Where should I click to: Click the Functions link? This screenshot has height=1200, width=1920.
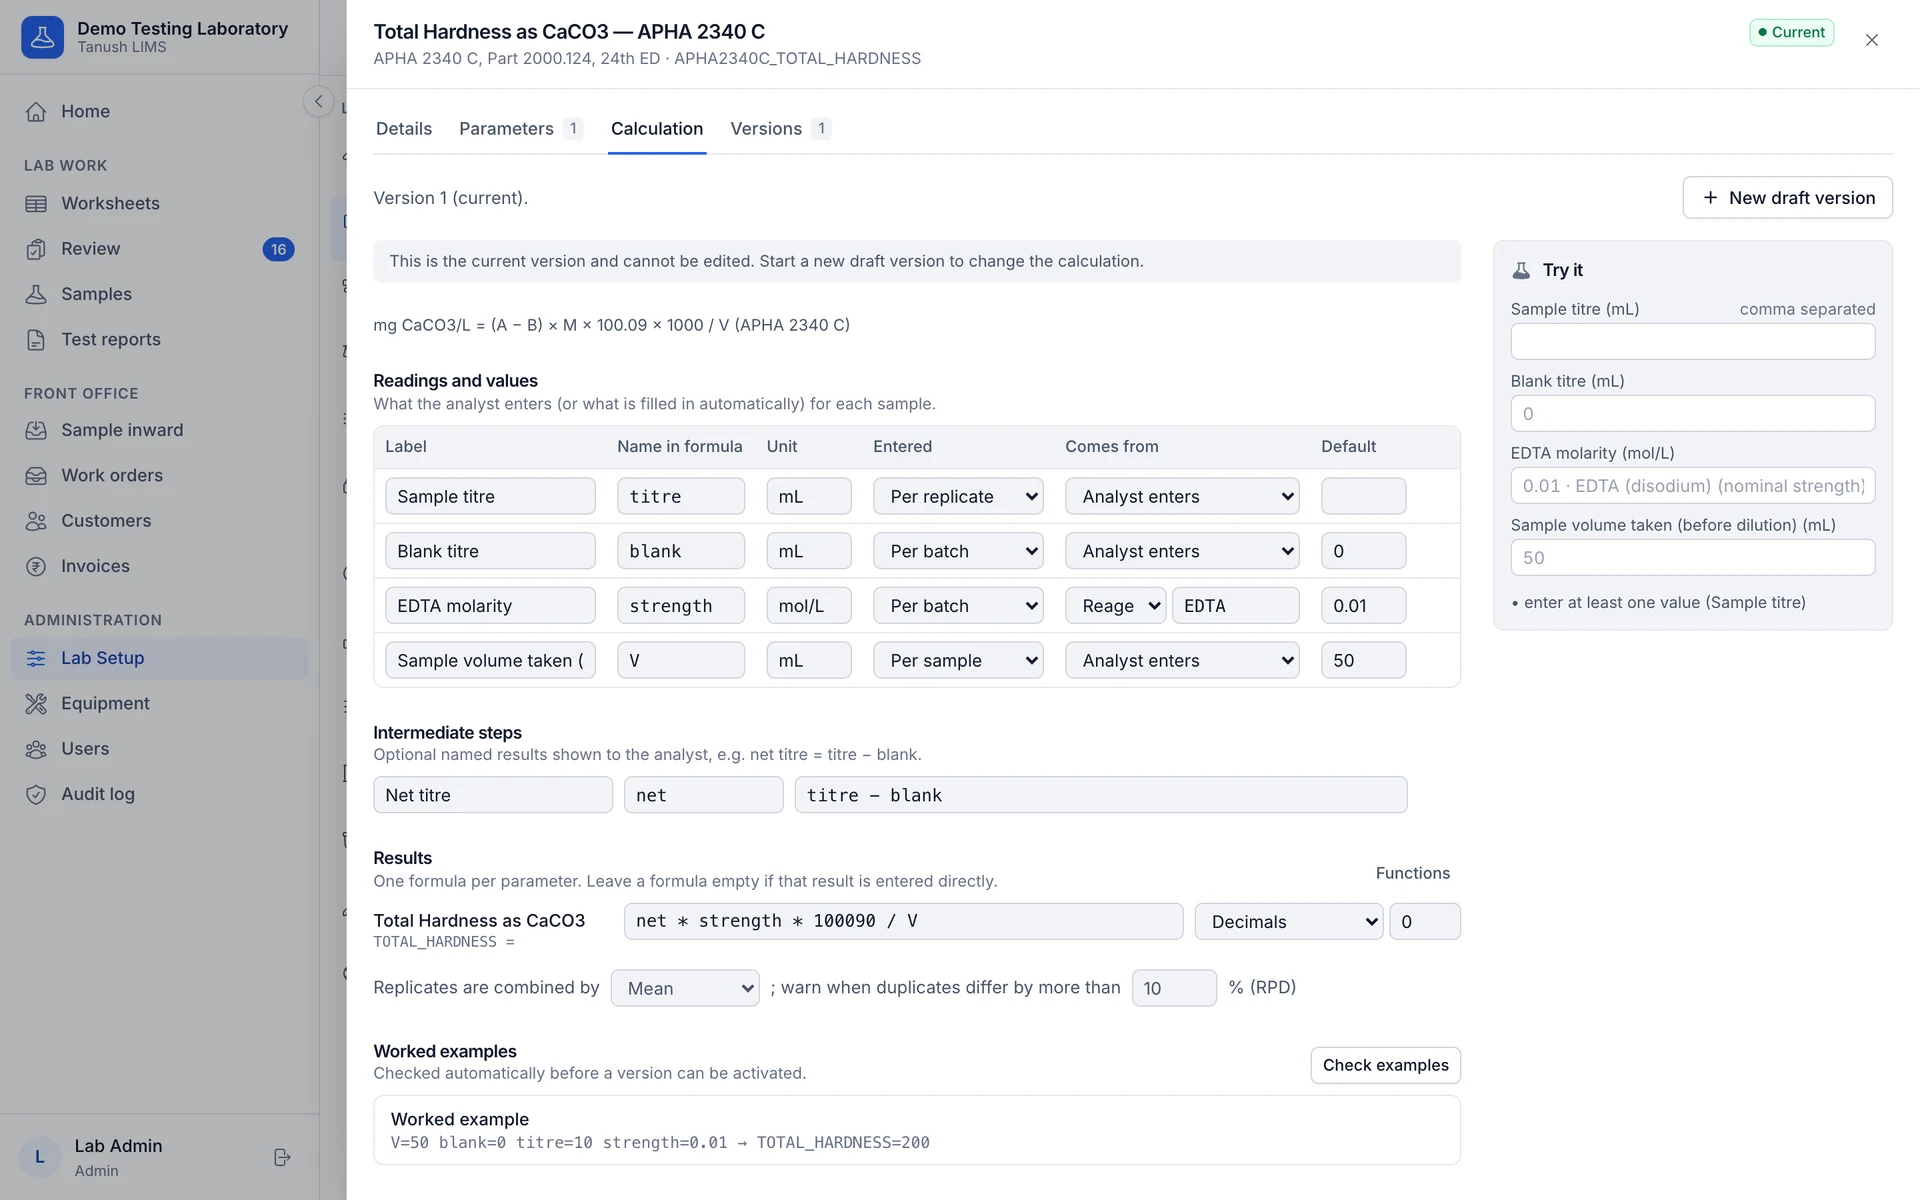[1412, 873]
